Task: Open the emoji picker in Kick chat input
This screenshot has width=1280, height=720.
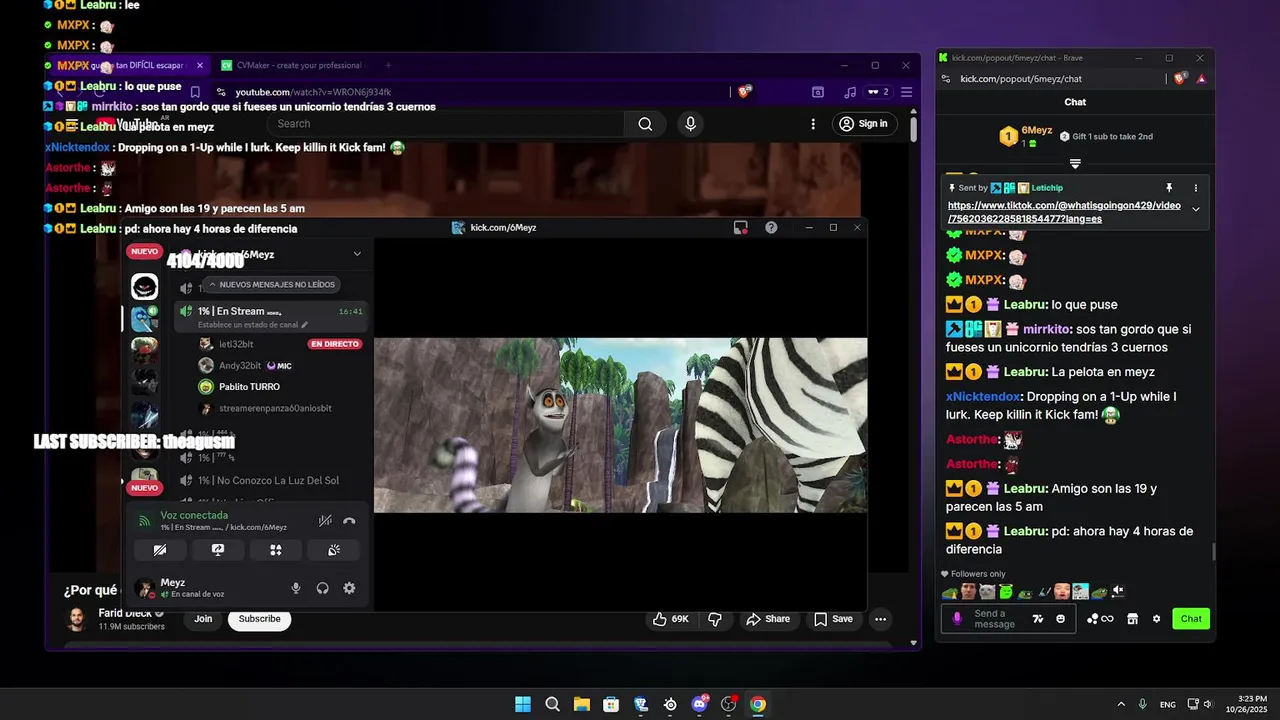Action: [x=1061, y=619]
